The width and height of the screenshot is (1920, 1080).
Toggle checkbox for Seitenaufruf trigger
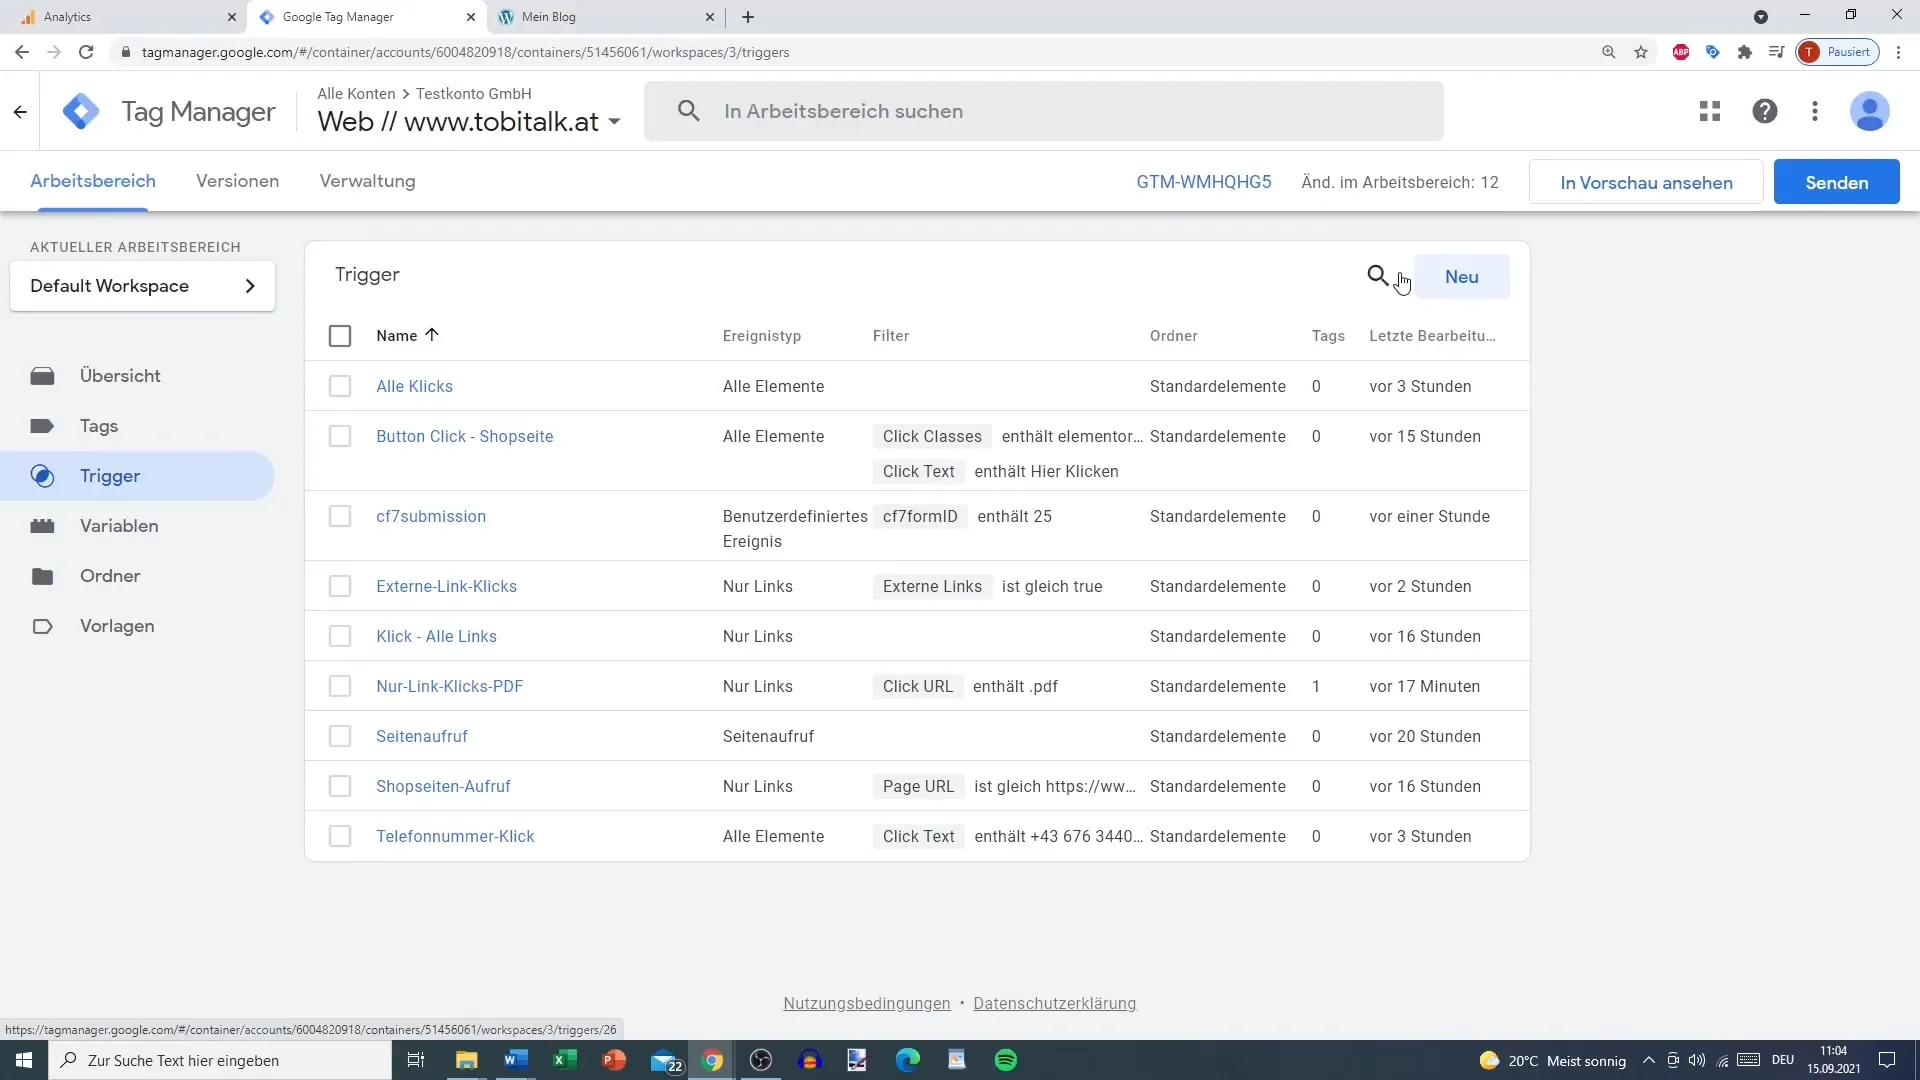340,736
